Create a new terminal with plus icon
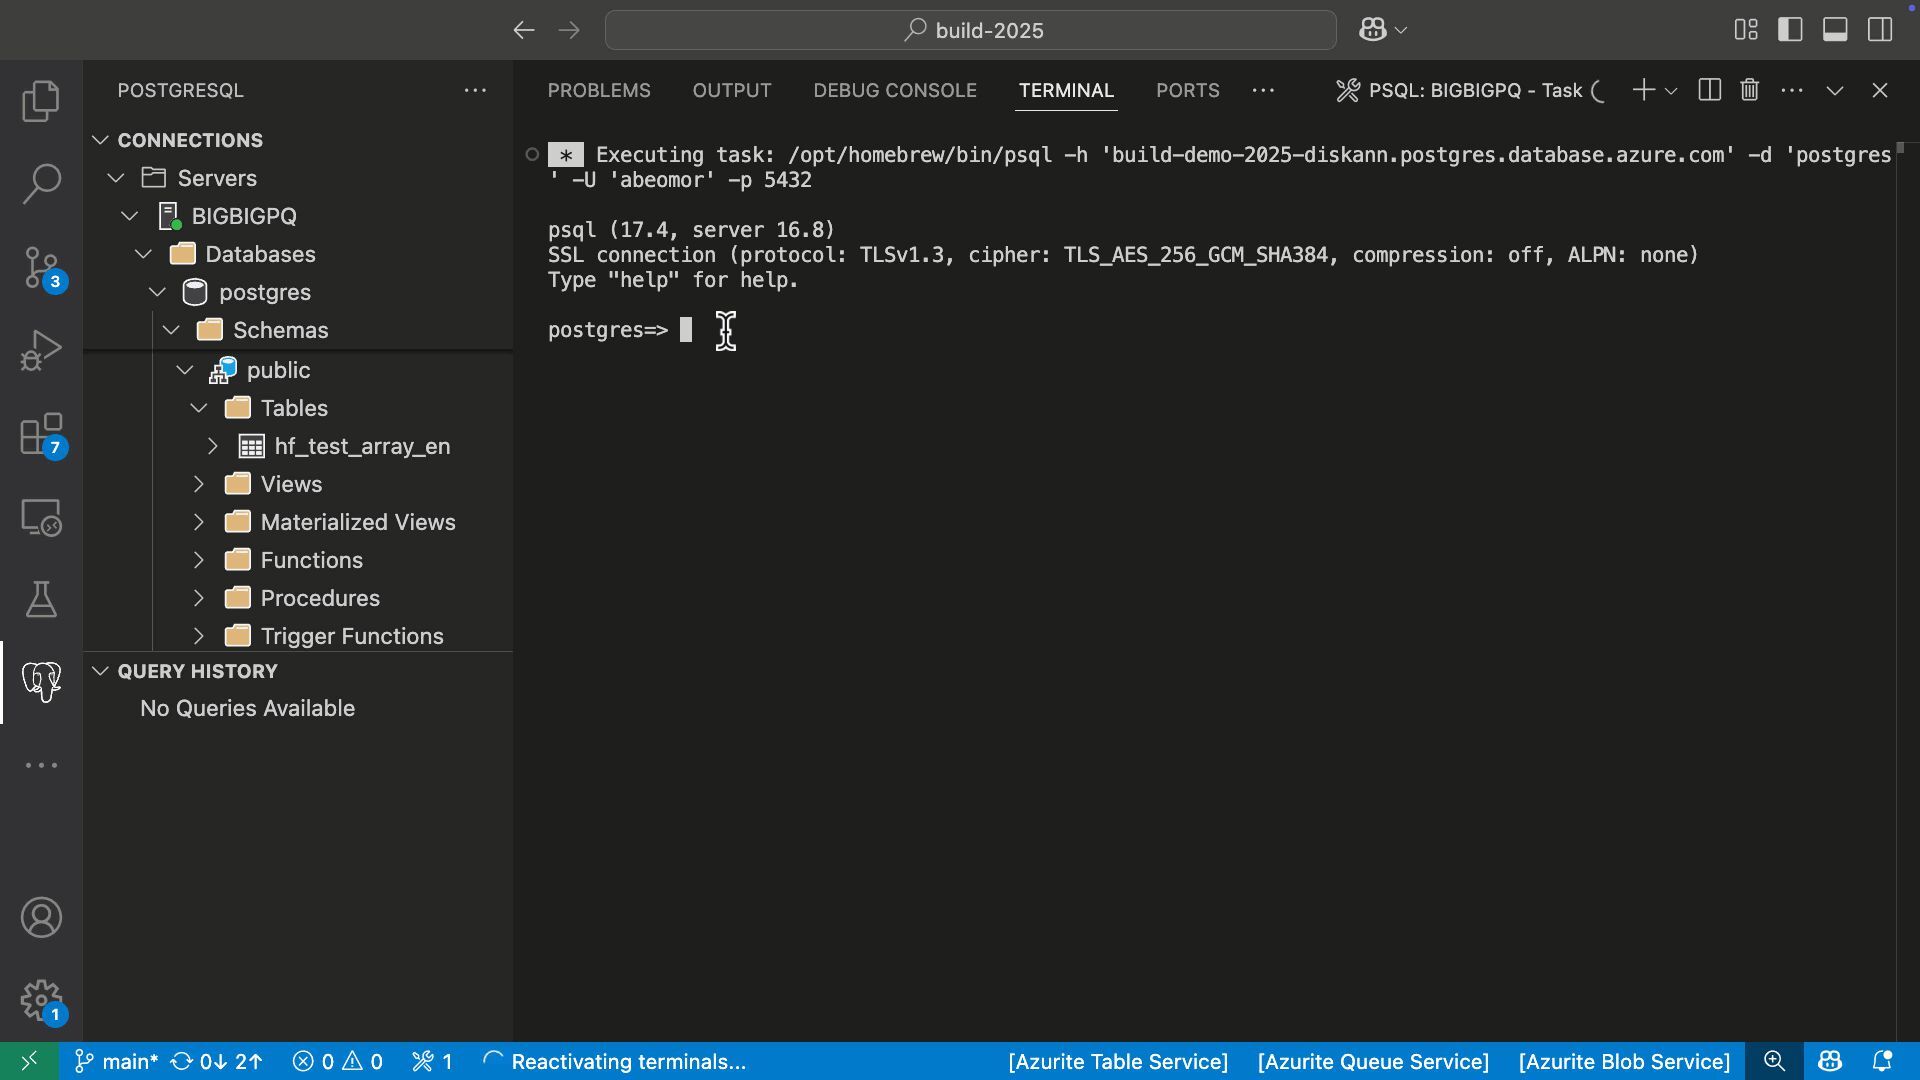The height and width of the screenshot is (1080, 1920). pyautogui.click(x=1643, y=90)
